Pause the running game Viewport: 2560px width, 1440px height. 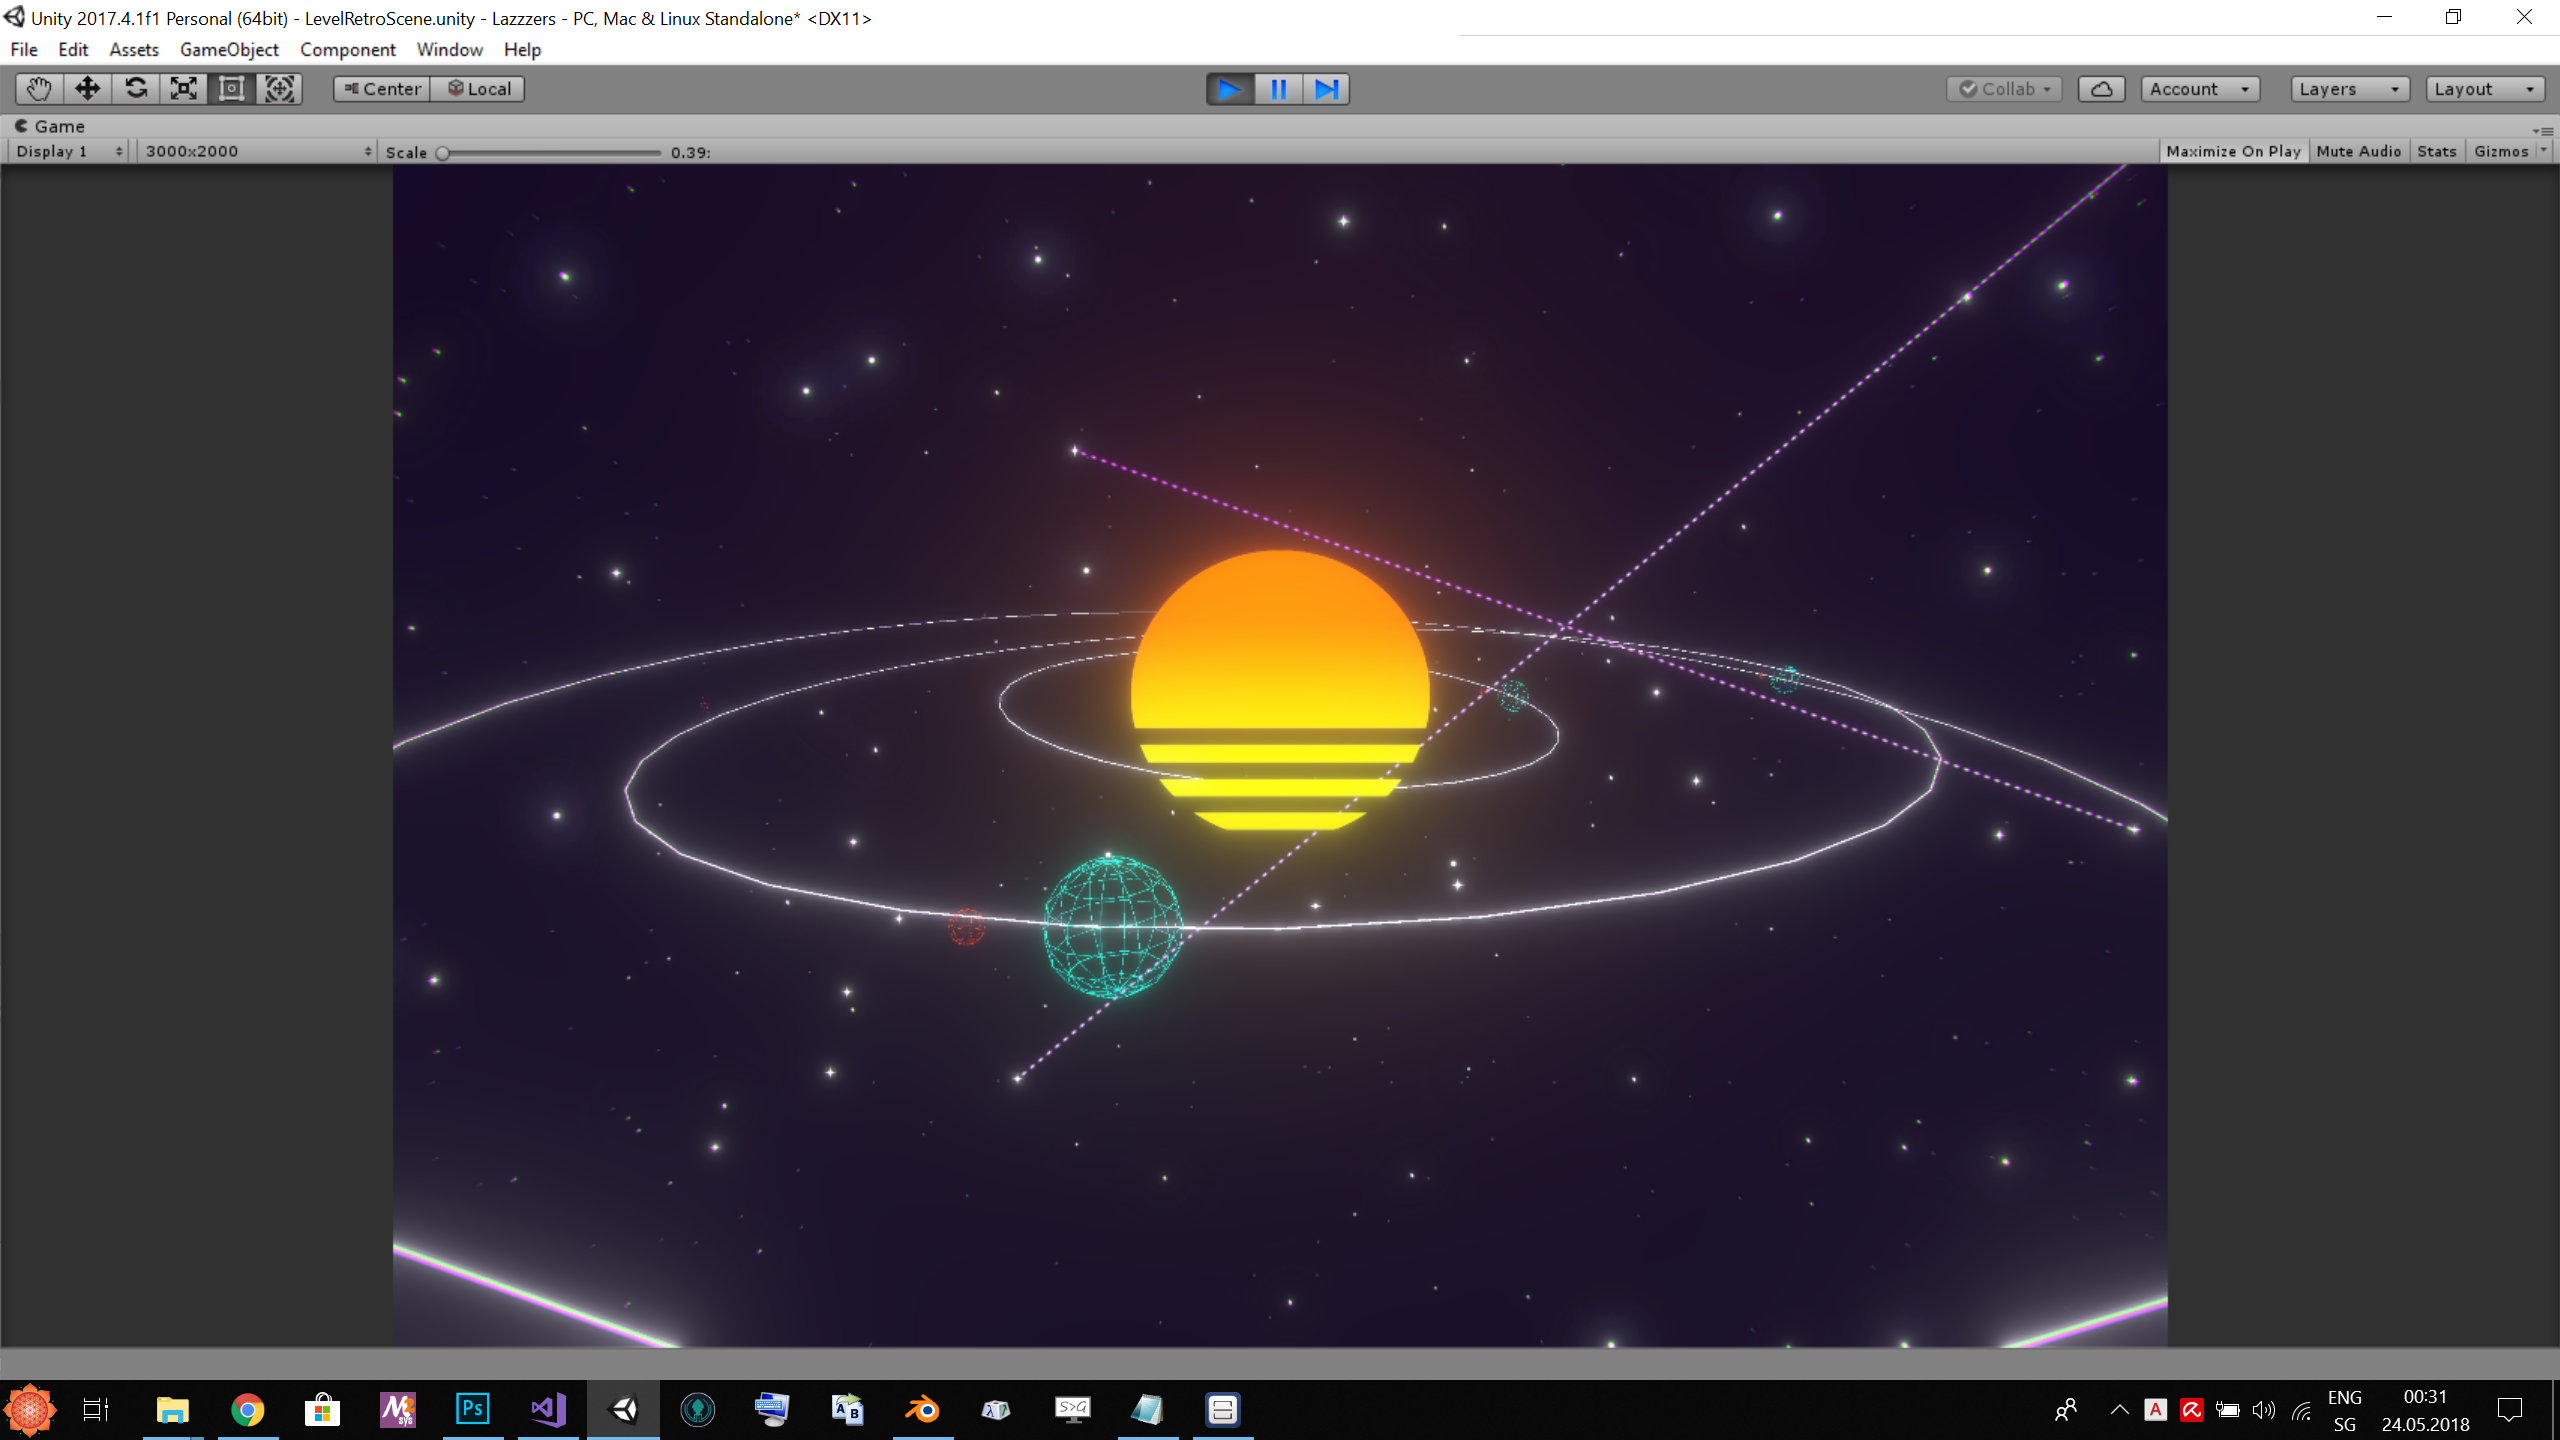pos(1278,89)
